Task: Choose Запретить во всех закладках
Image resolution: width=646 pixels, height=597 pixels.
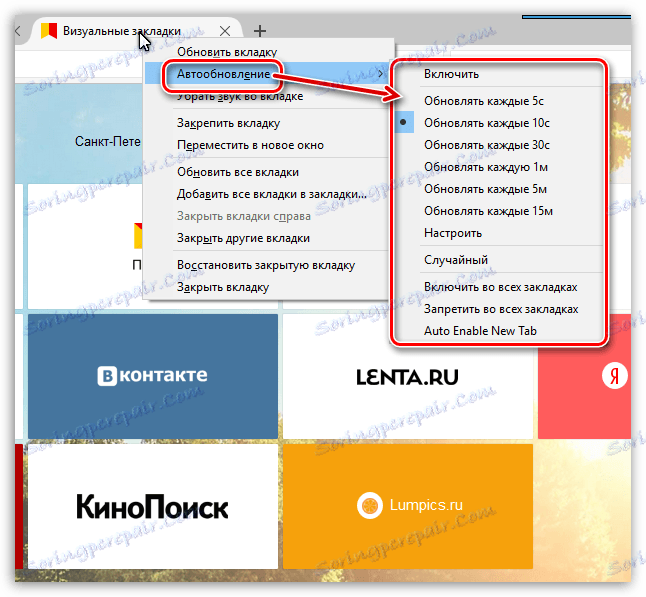Action: [499, 309]
